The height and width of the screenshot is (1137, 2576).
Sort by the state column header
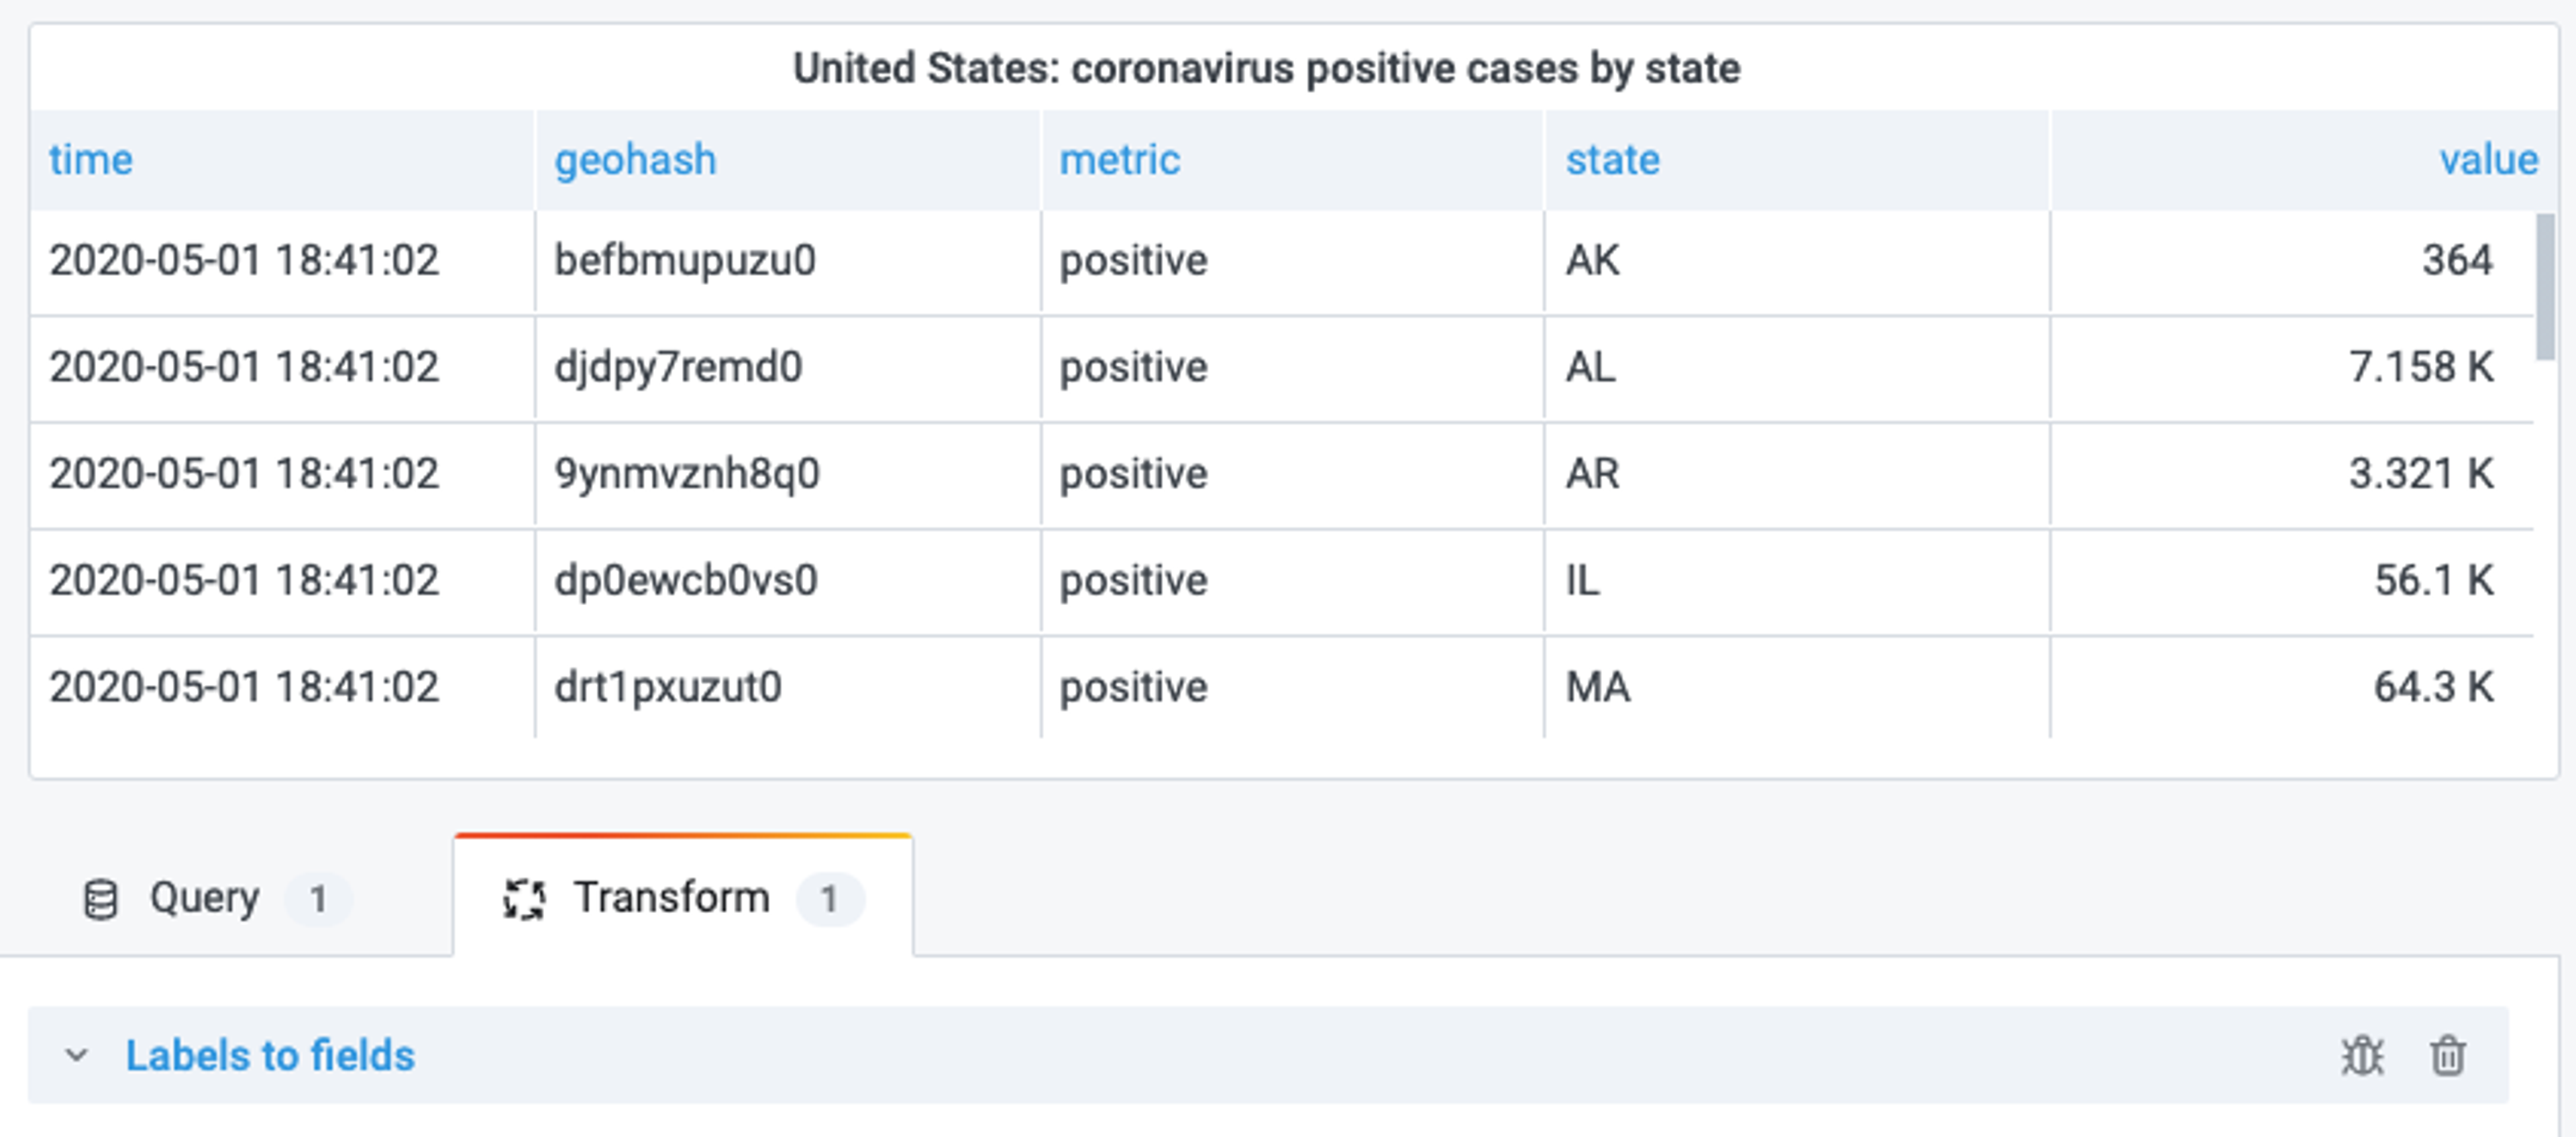click(1613, 160)
